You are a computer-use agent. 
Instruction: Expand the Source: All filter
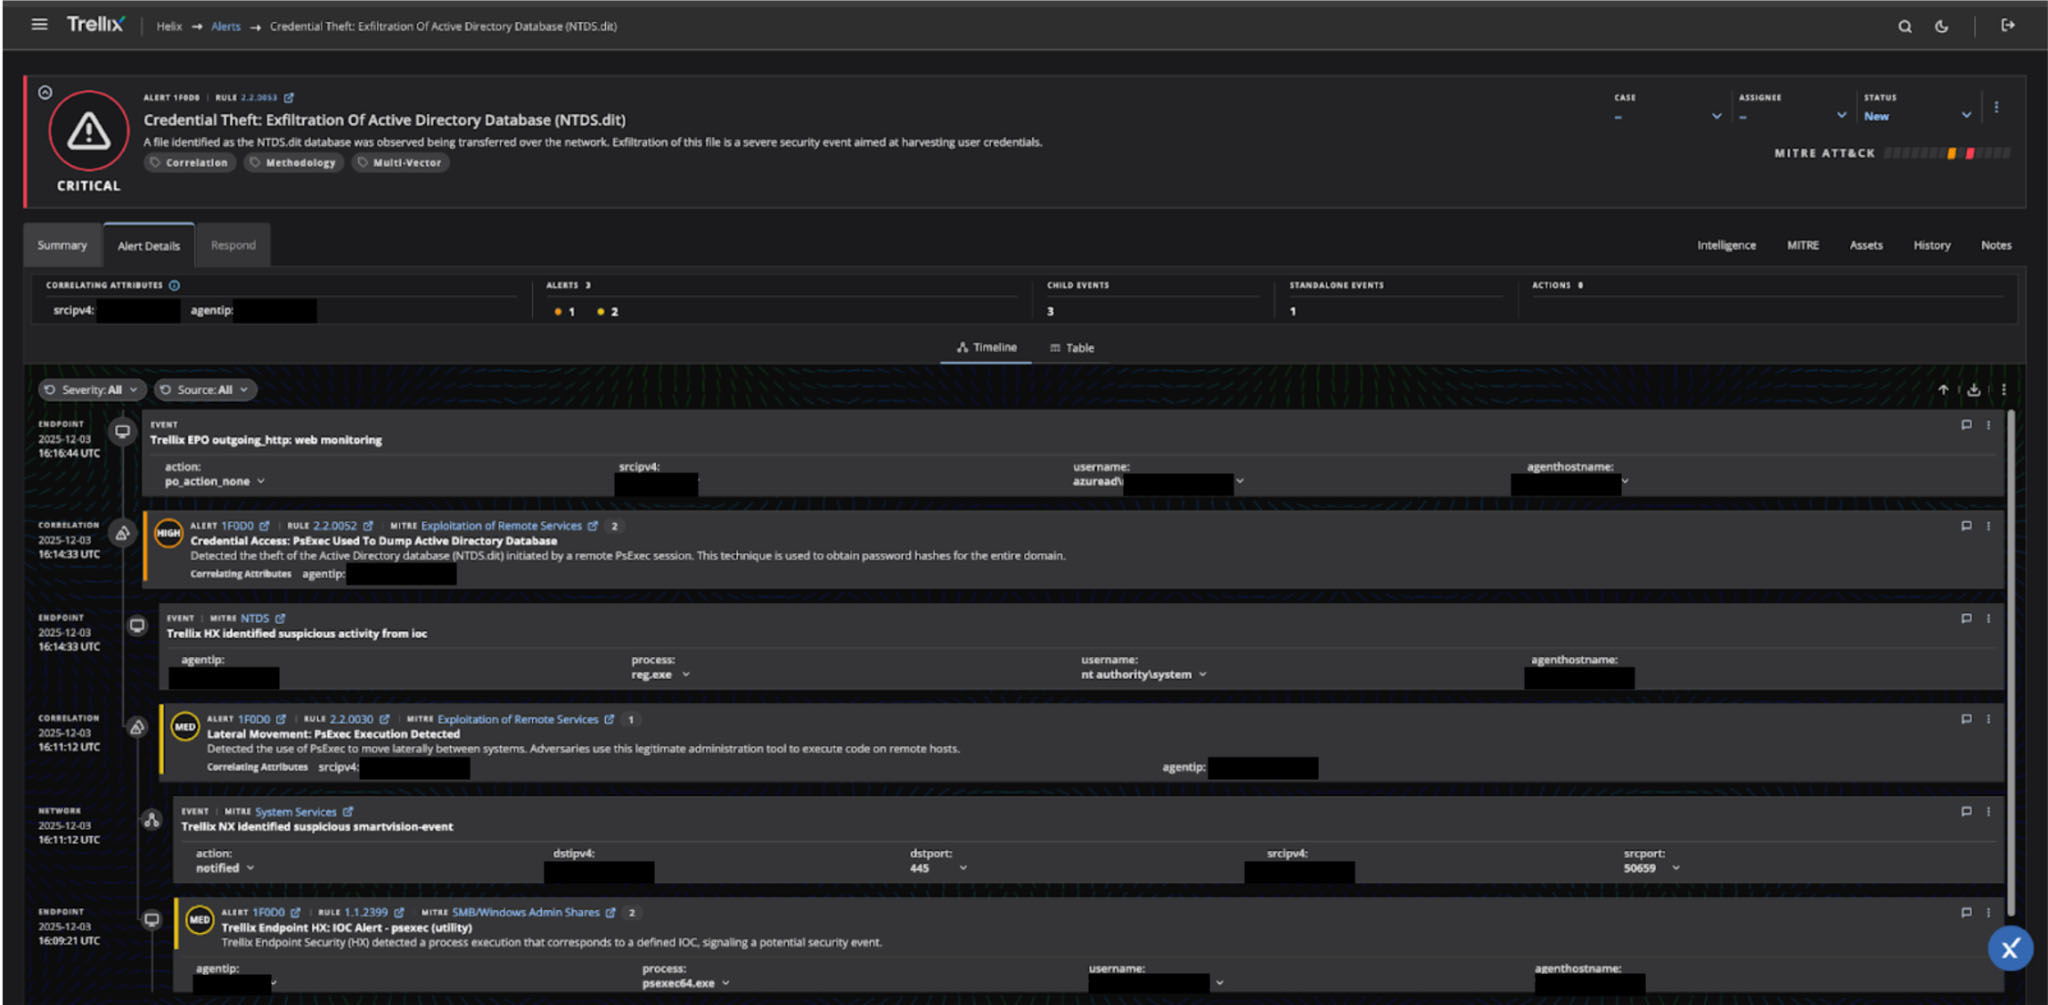204,390
